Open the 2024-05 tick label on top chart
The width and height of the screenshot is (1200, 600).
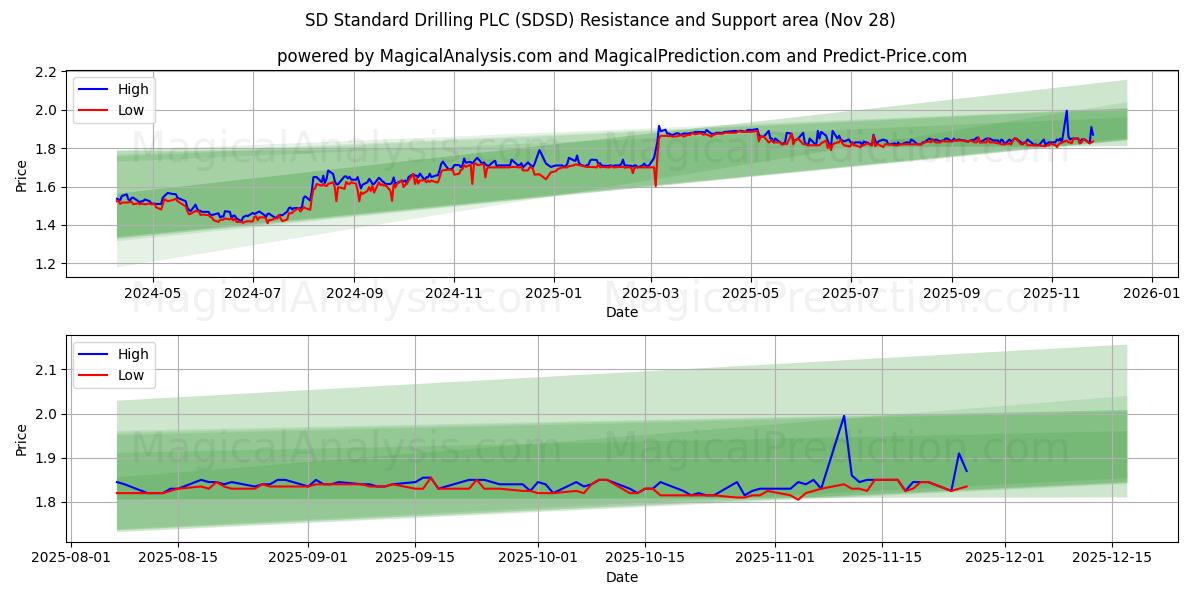pyautogui.click(x=152, y=290)
